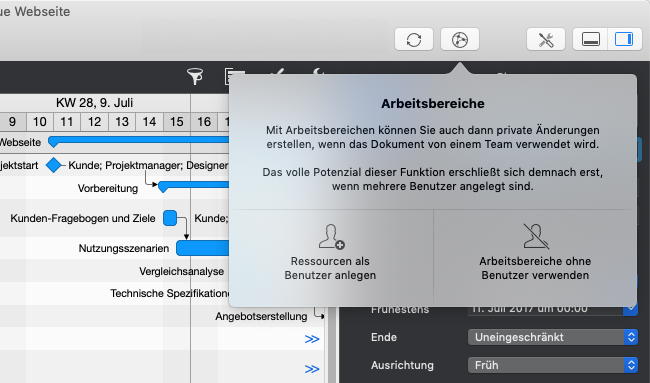Open the Ende dropdown showing Uneingeschränkt
Screen dimensions: 650x383
553,337
